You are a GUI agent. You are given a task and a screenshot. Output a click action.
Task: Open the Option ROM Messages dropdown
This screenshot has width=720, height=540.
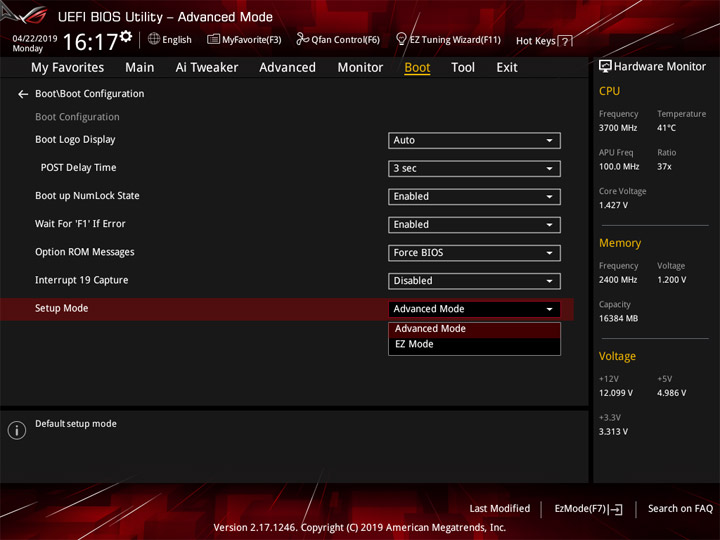(x=474, y=253)
